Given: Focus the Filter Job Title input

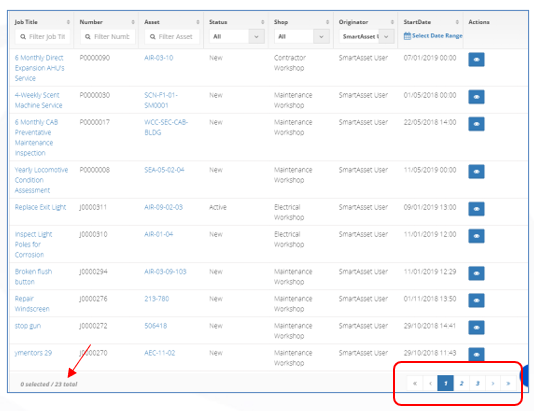Looking at the screenshot, I should (x=43, y=36).
